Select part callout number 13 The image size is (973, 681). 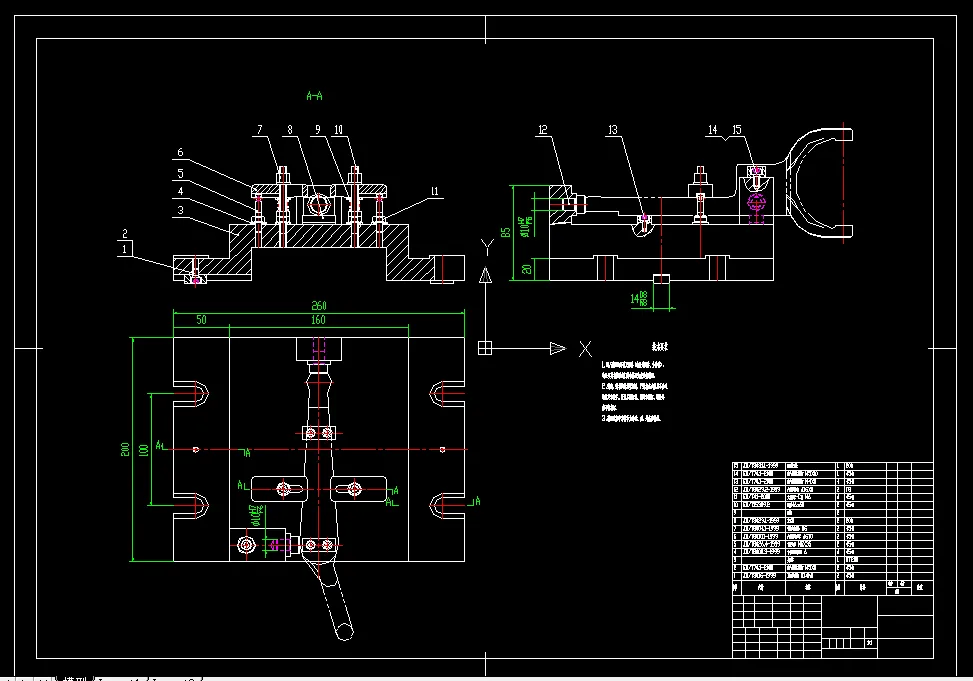click(612, 130)
